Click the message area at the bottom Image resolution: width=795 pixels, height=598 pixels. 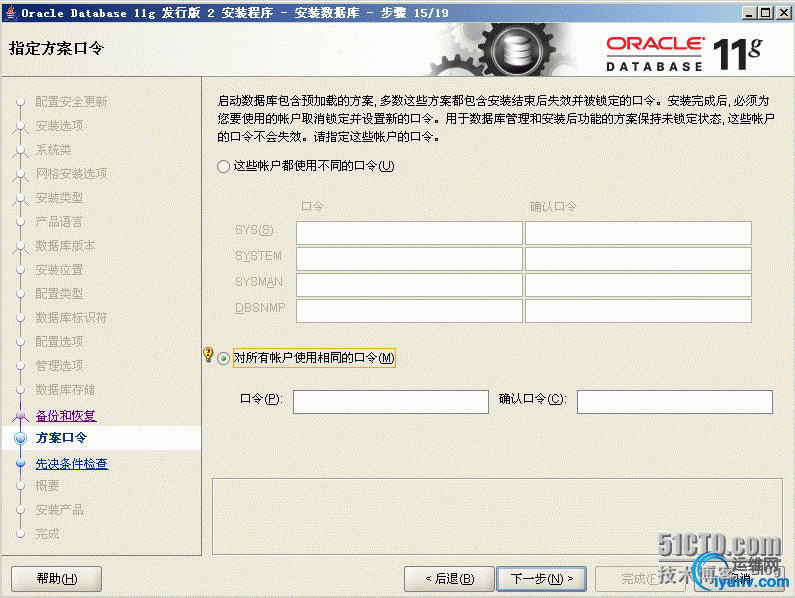(x=497, y=516)
